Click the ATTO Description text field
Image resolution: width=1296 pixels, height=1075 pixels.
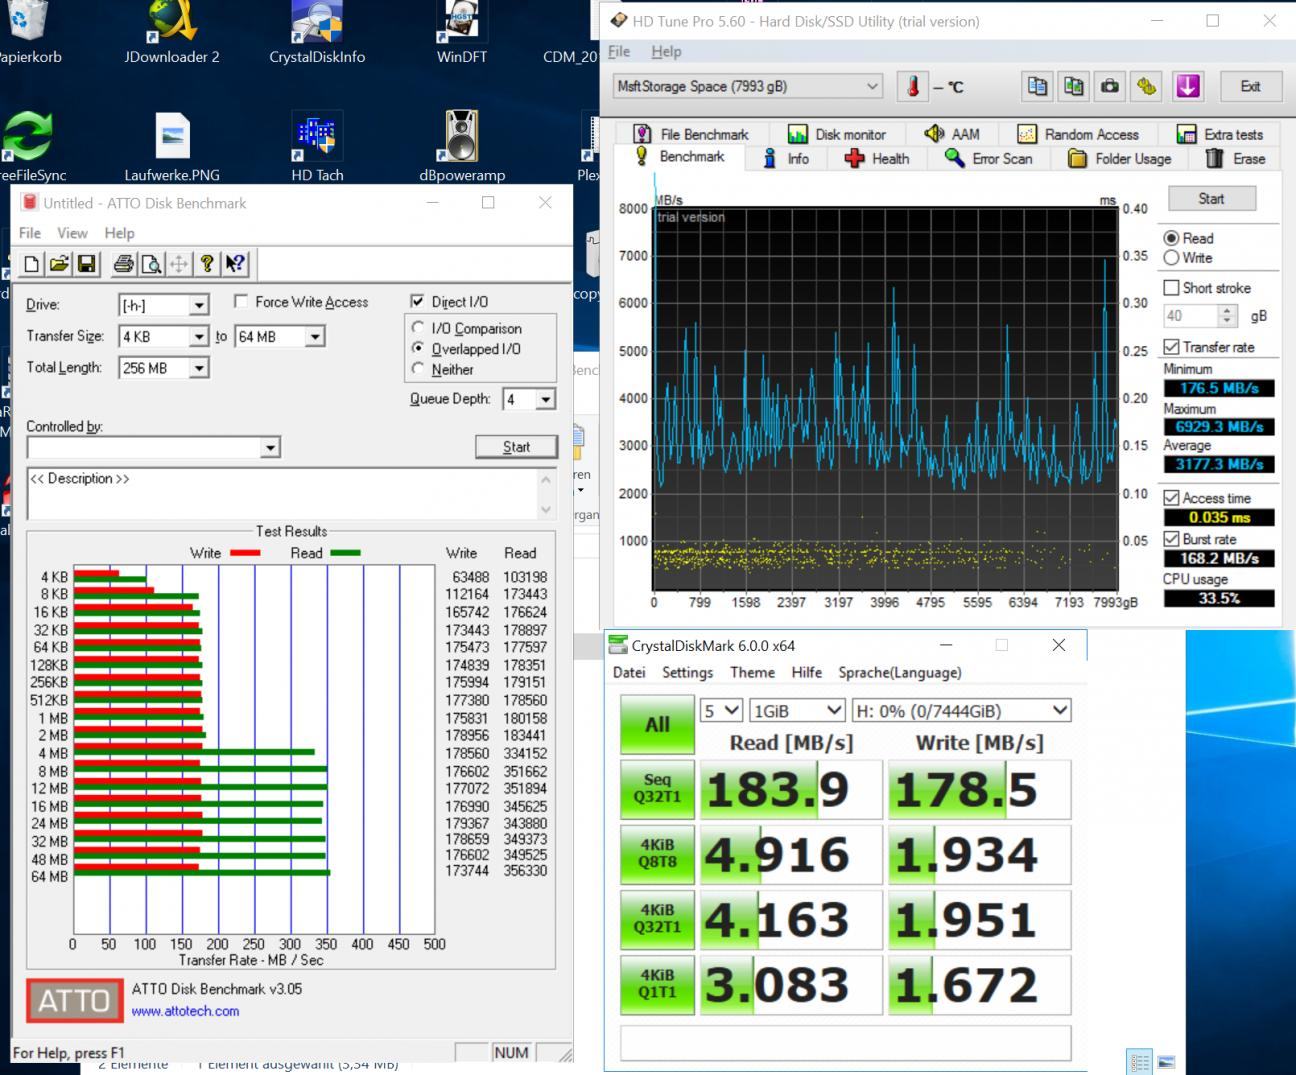click(x=291, y=494)
